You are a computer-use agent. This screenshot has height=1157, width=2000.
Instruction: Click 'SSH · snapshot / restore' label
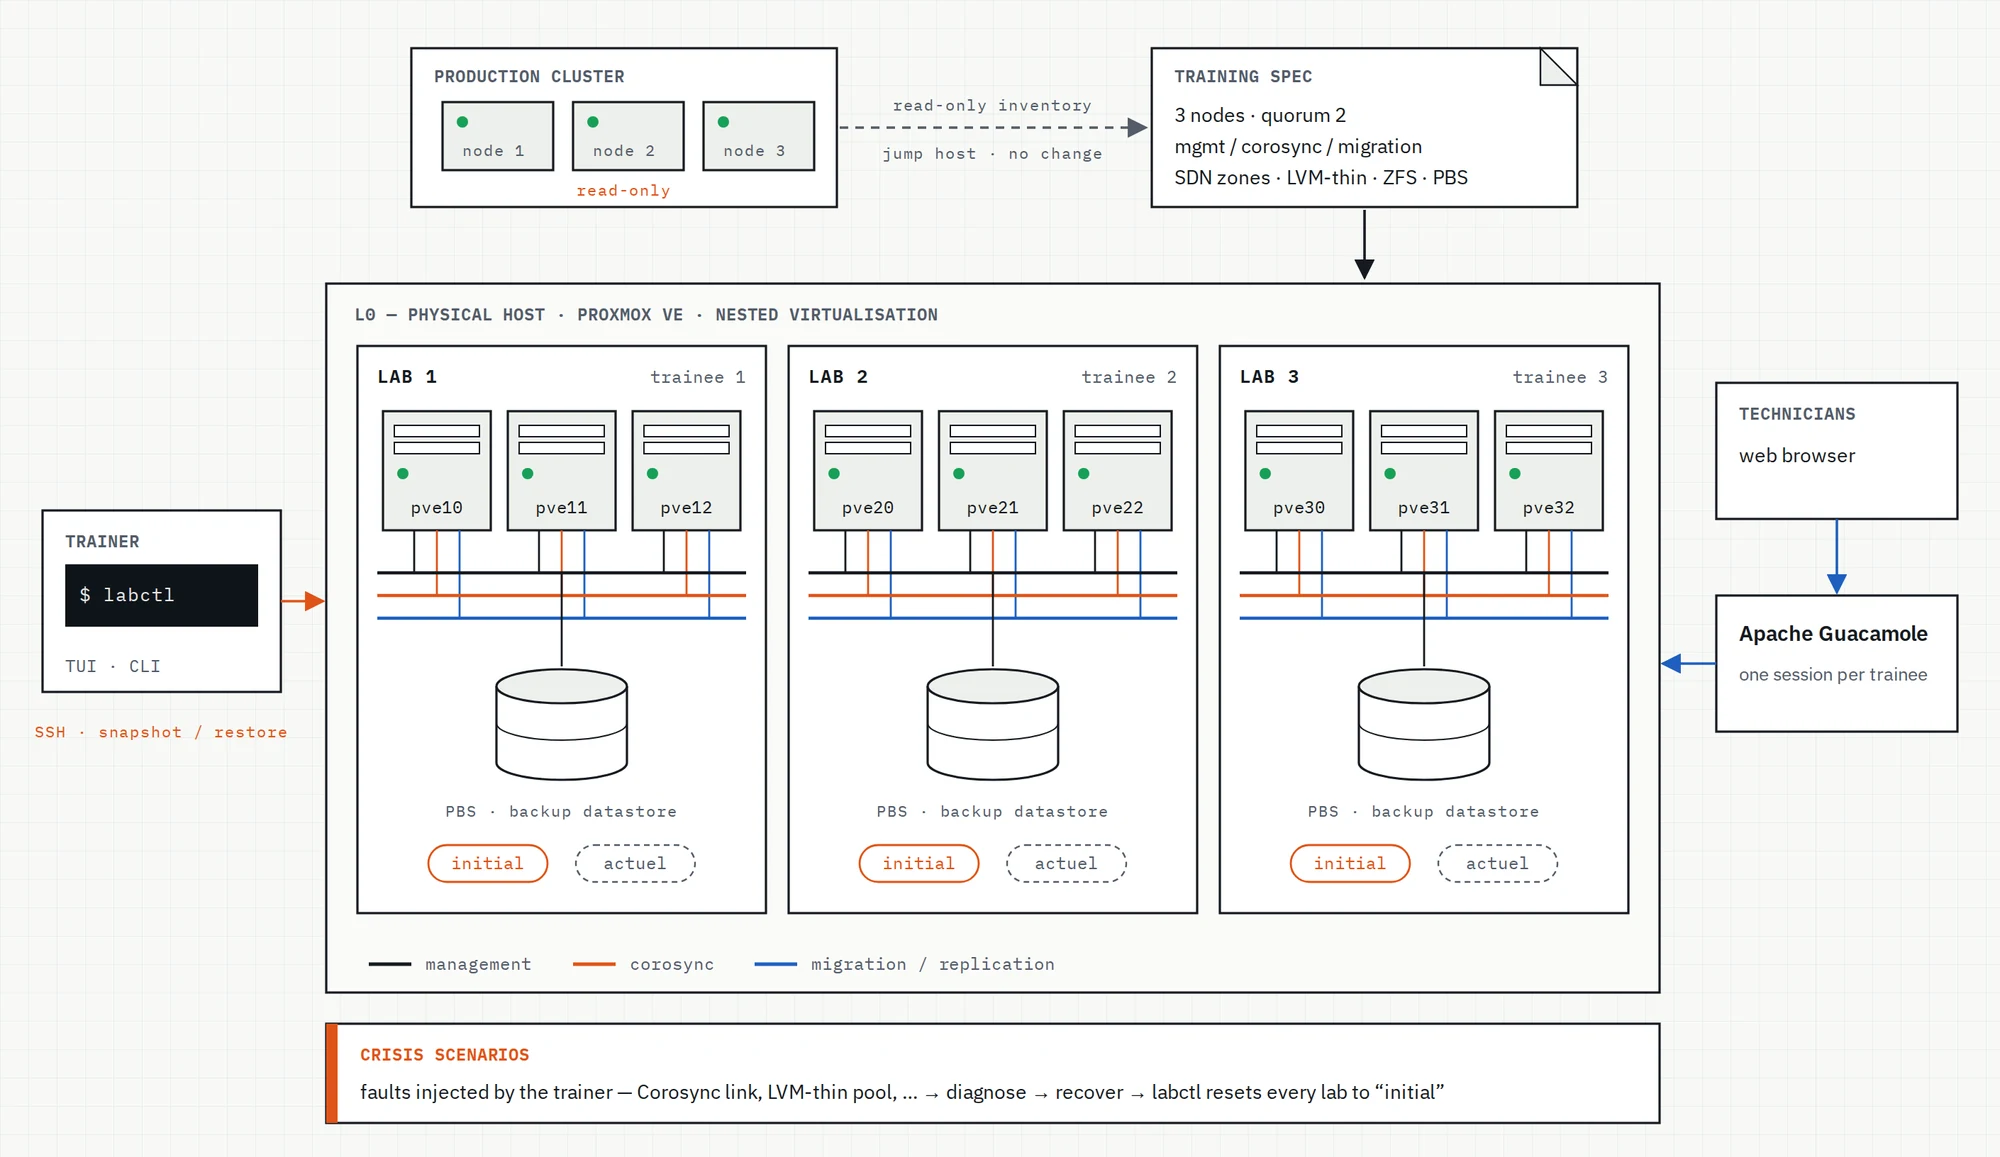161,732
